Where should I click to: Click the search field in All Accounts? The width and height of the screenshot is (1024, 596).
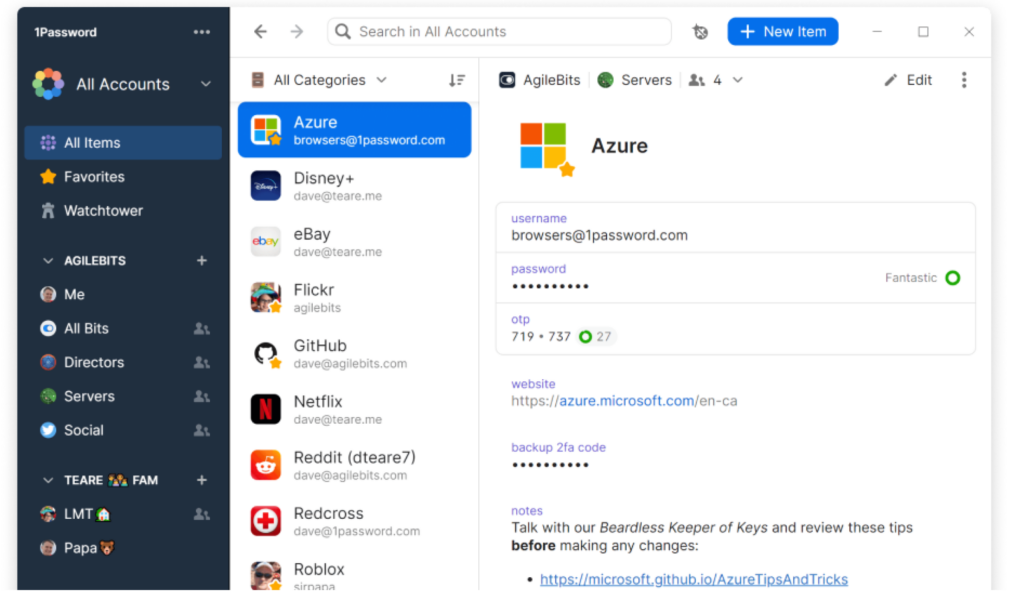coord(500,31)
